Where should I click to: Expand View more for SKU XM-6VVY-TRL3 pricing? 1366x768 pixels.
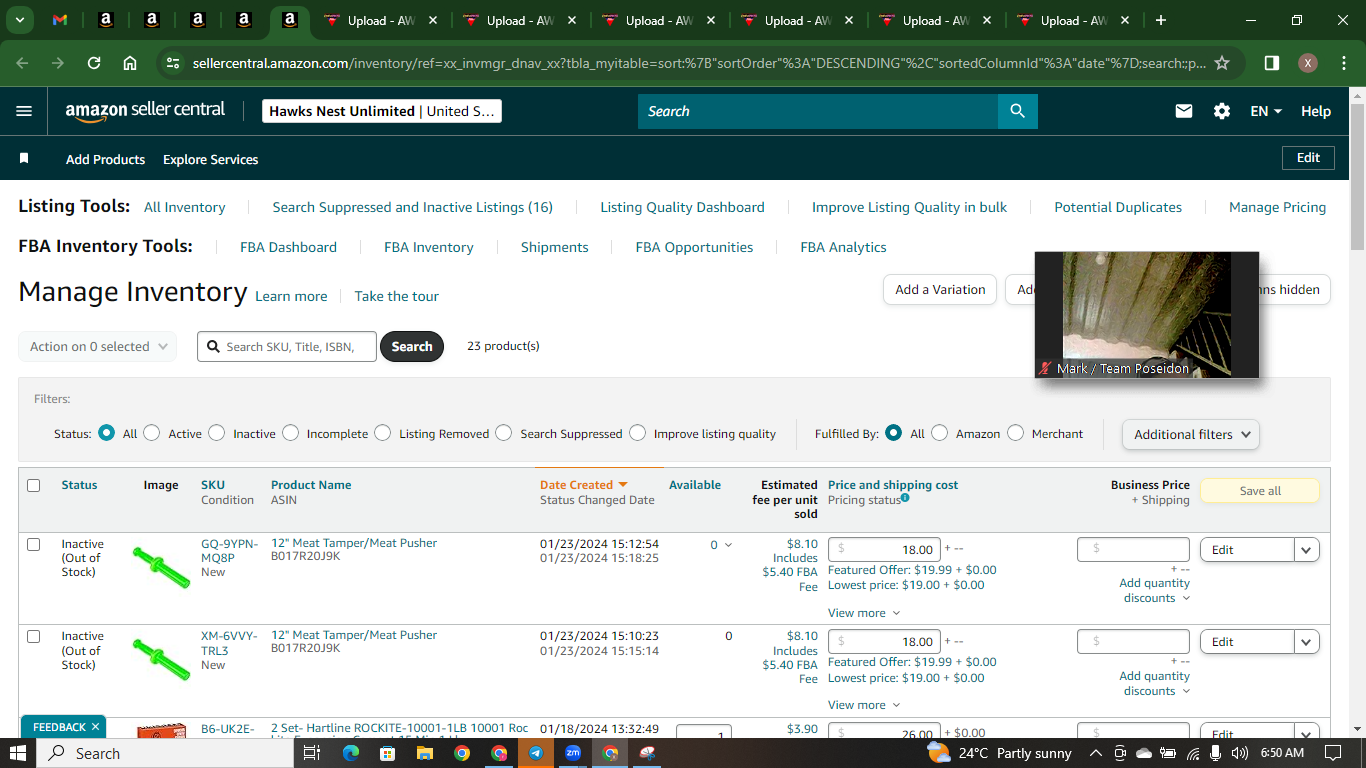[x=864, y=705]
